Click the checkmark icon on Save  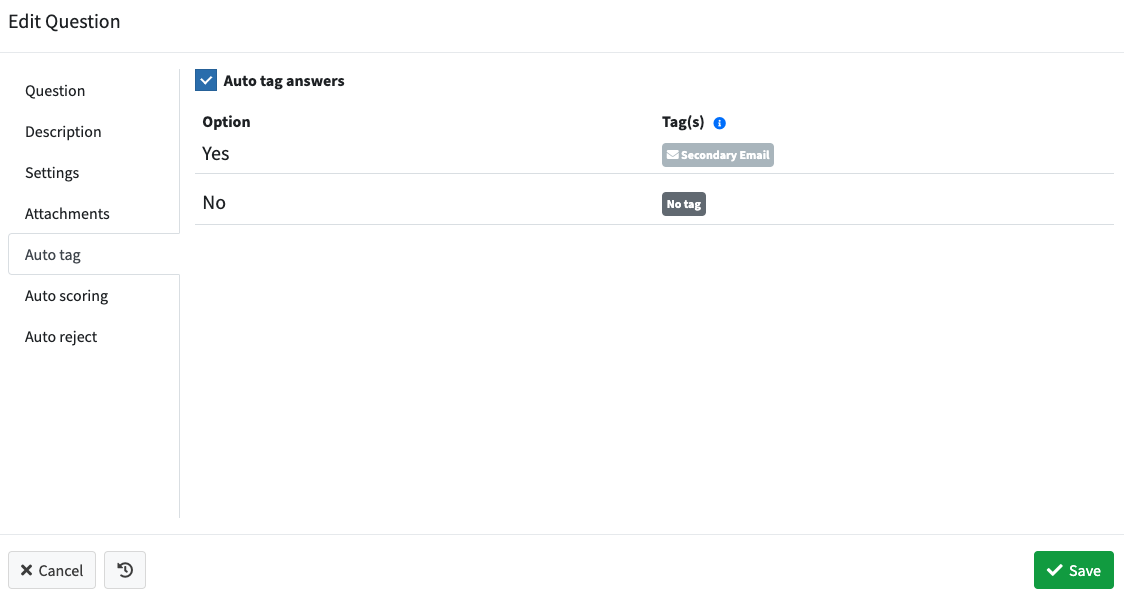pyautogui.click(x=1054, y=570)
